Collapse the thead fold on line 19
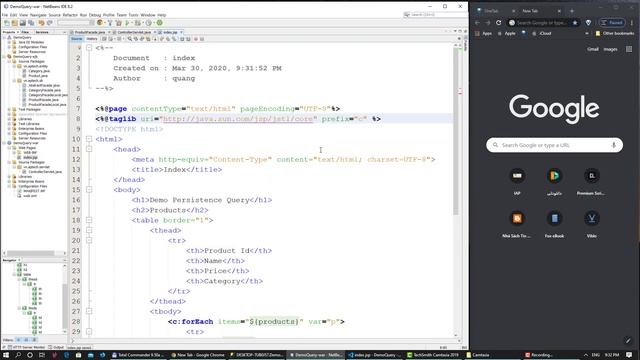Viewport: 640px width, 360px height. click(x=89, y=231)
